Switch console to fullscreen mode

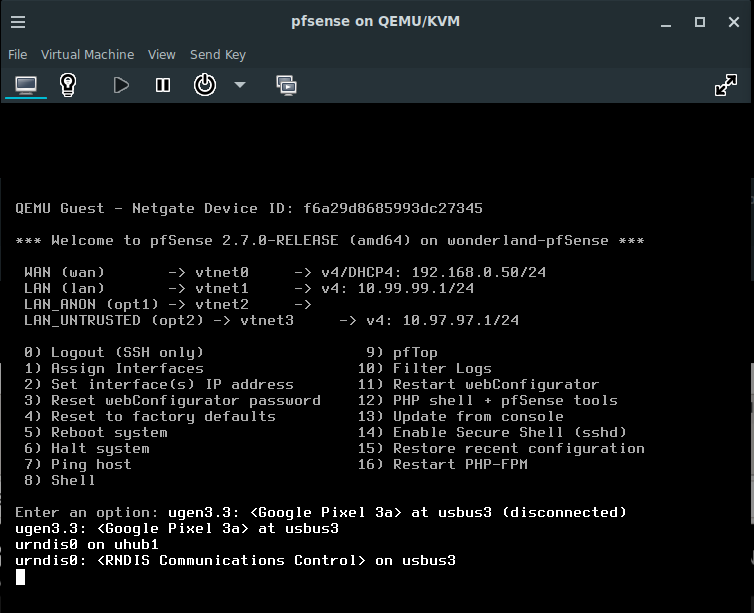pos(726,85)
